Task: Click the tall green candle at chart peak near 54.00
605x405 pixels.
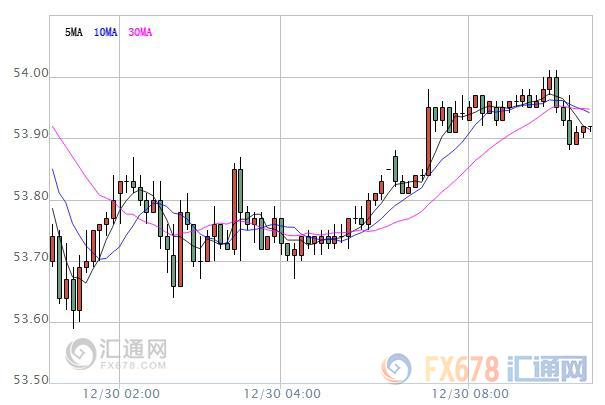Action: [x=556, y=91]
